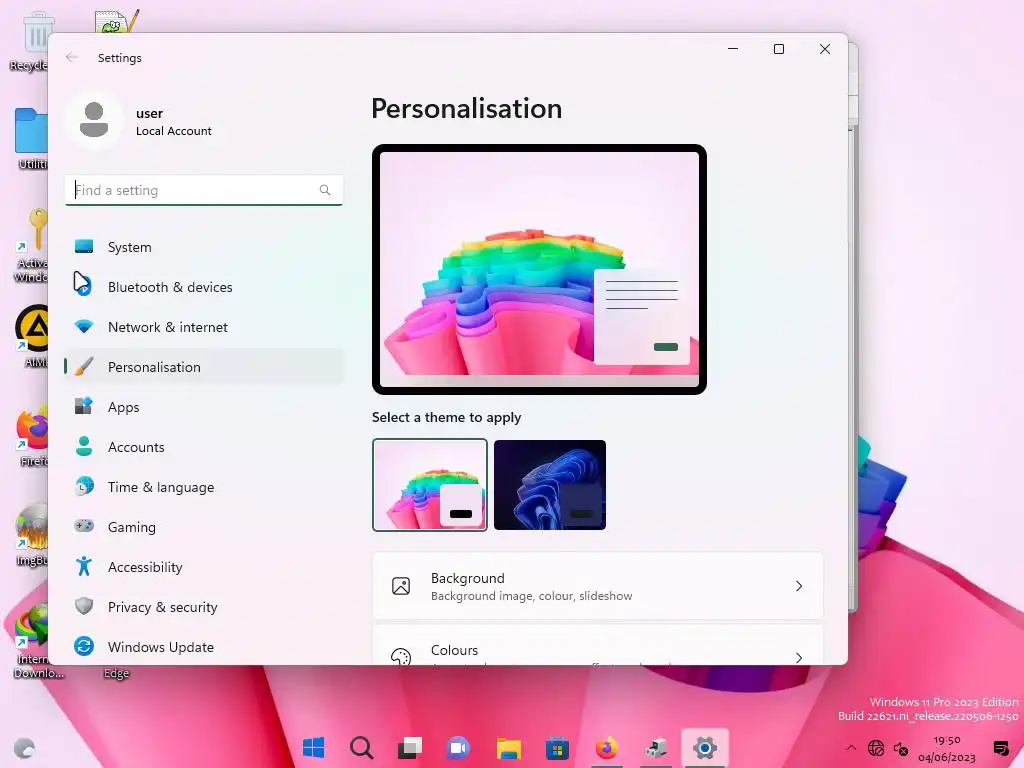Open the Windows Start menu

313,748
